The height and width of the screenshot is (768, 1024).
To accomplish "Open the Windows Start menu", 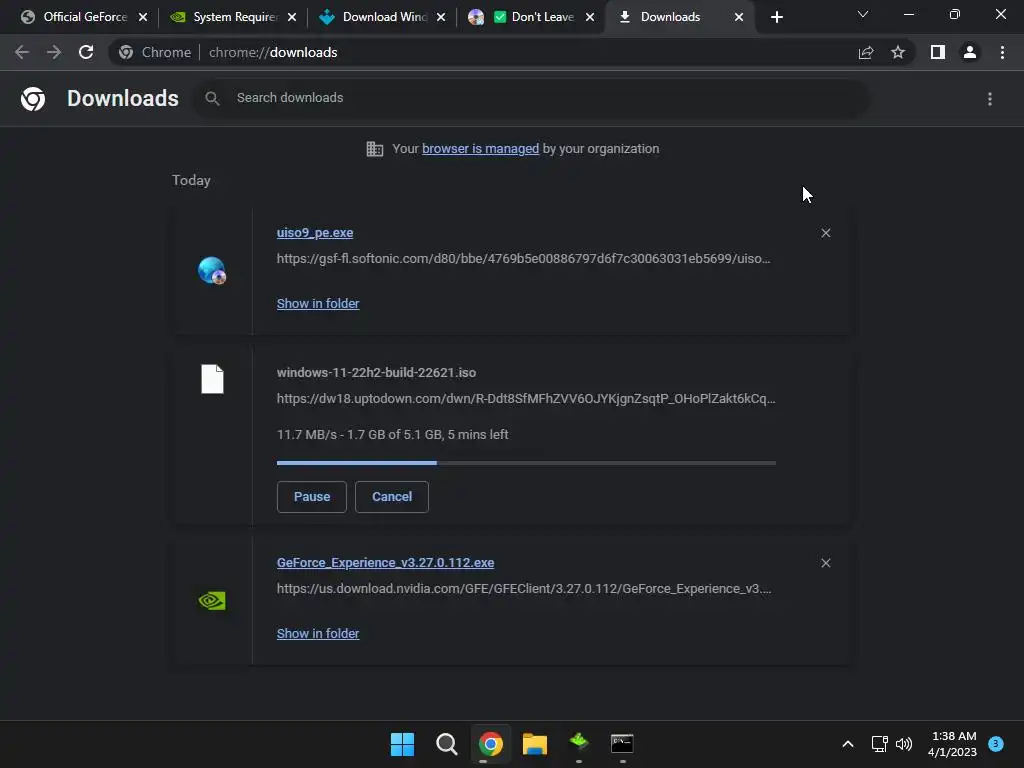I will (x=402, y=744).
